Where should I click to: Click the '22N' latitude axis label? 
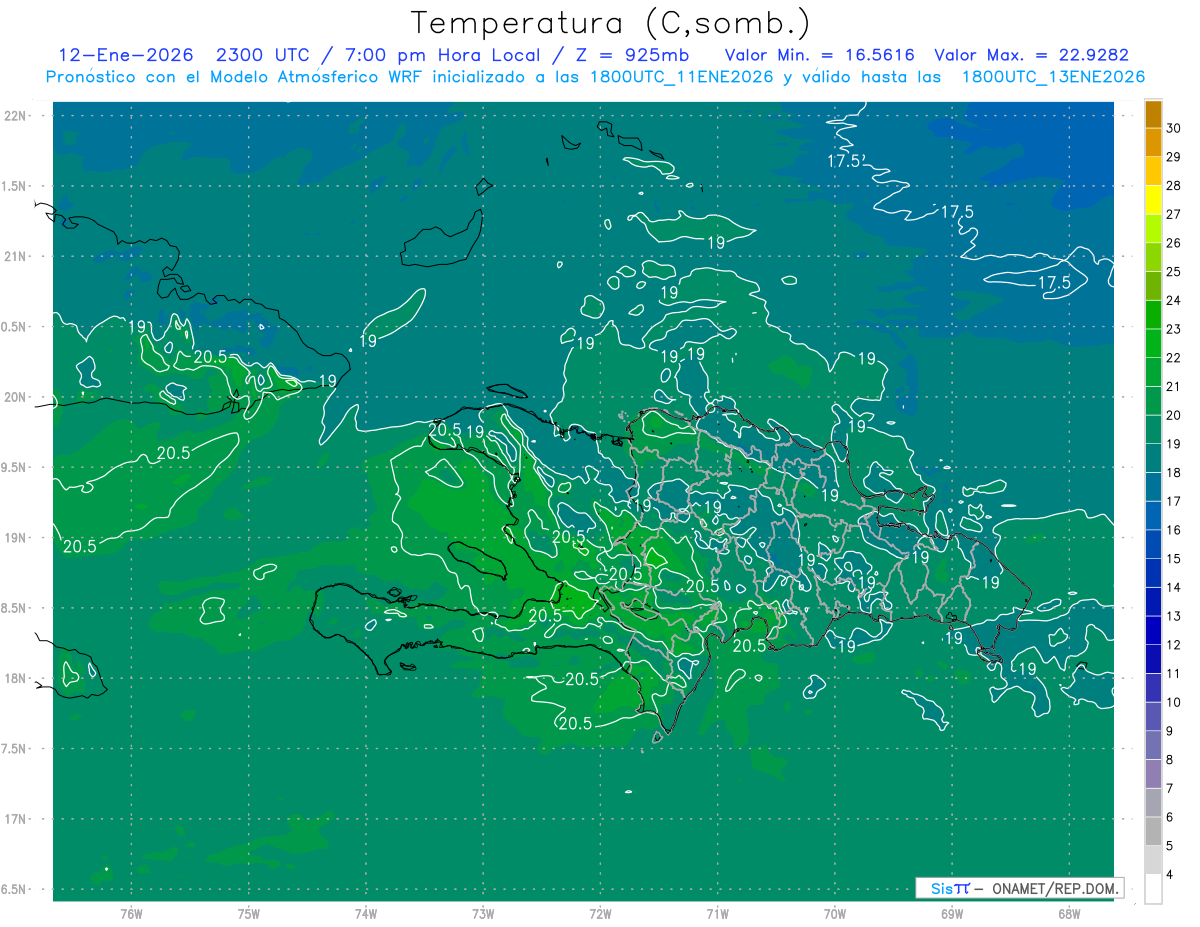tap(15, 116)
